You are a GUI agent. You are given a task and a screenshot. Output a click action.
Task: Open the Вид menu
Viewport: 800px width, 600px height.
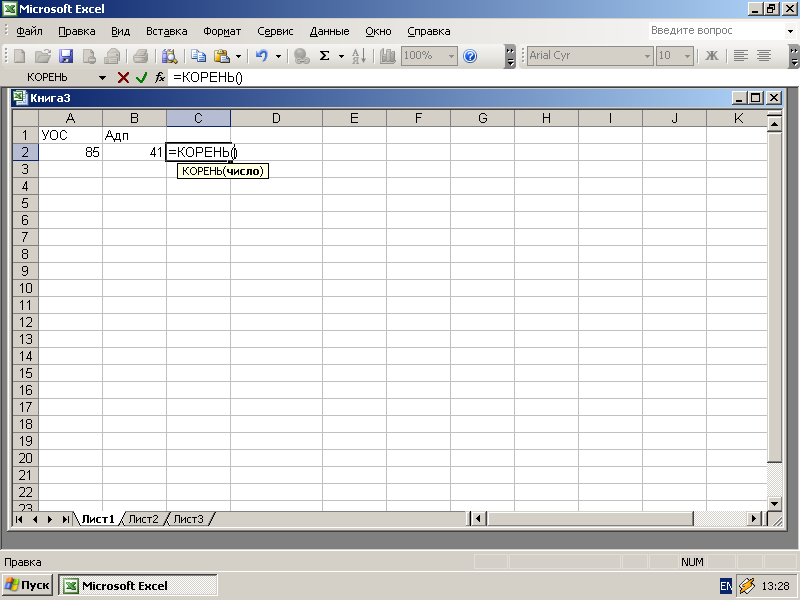(x=120, y=31)
